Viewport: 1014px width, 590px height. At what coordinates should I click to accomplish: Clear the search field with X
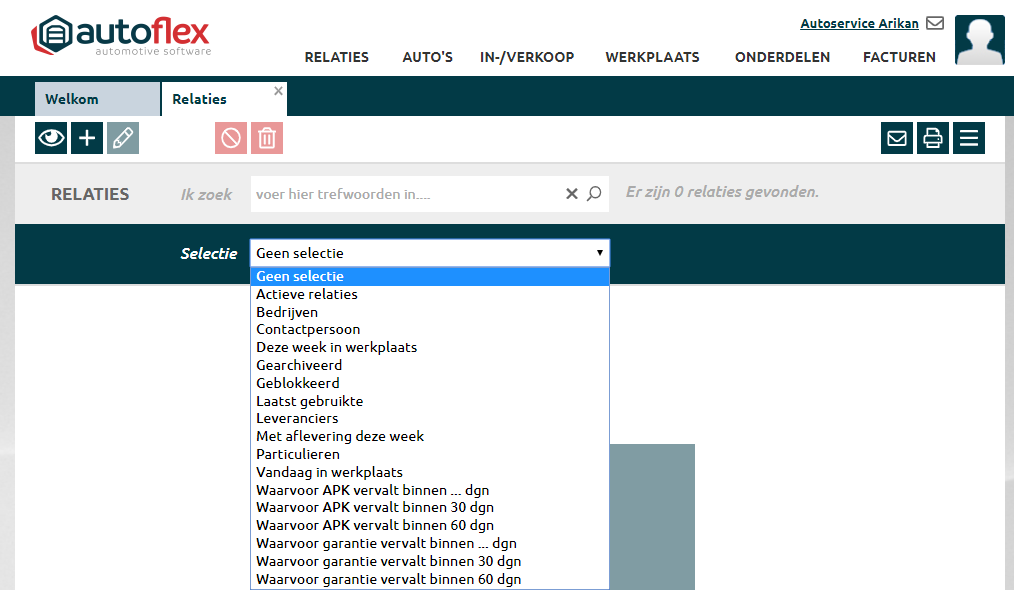[572, 194]
